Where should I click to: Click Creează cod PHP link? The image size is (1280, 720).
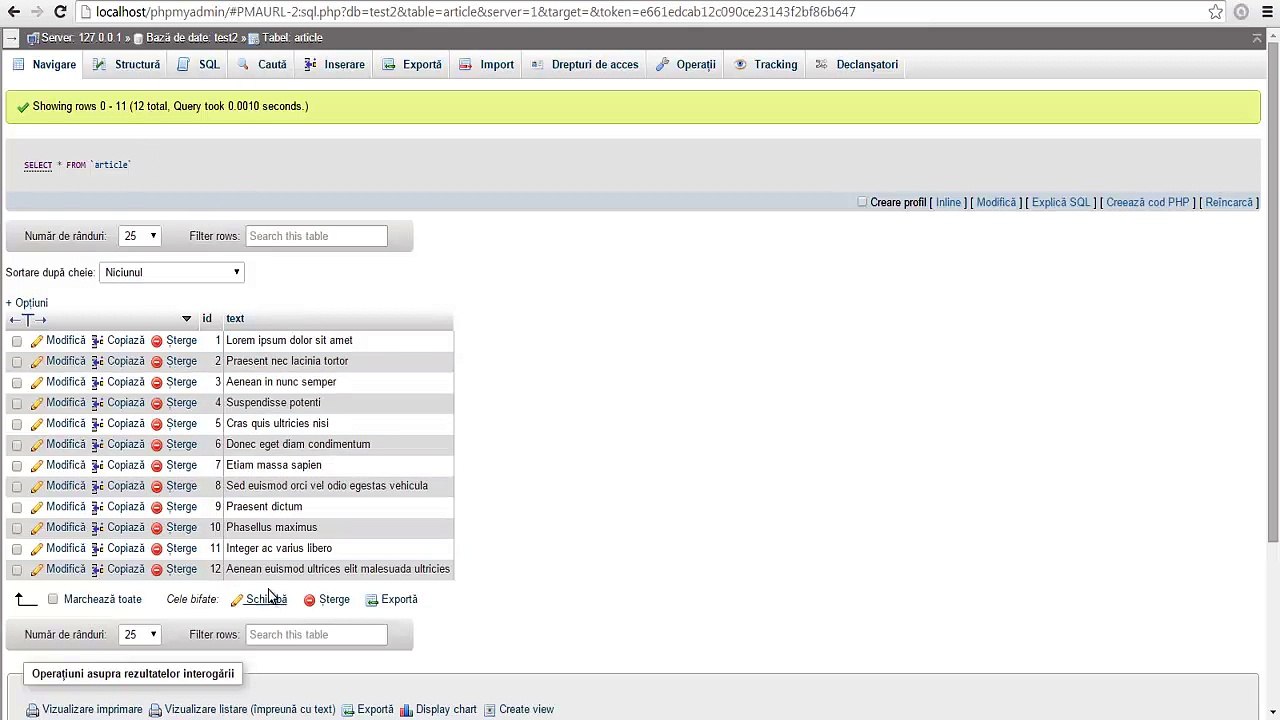1147,202
